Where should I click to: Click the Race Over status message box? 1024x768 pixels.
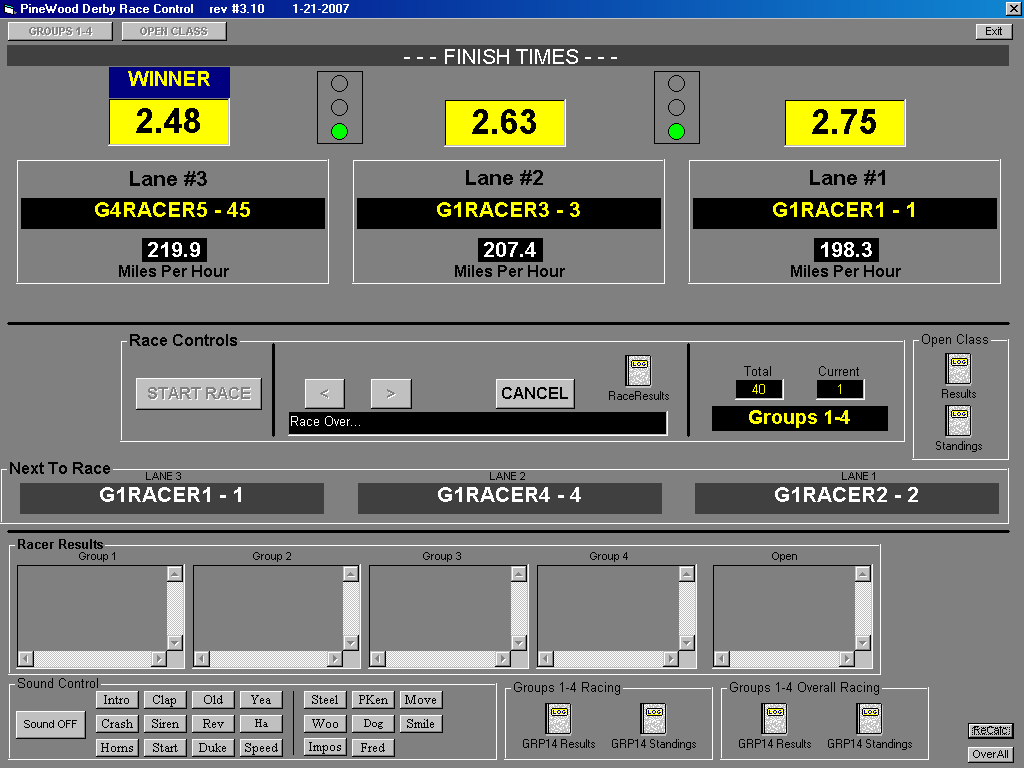(x=477, y=423)
